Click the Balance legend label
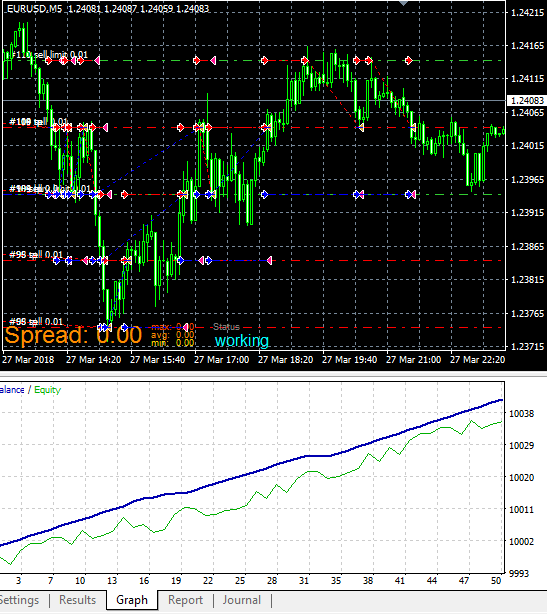Image resolution: width=547 pixels, height=614 pixels. click(12, 390)
